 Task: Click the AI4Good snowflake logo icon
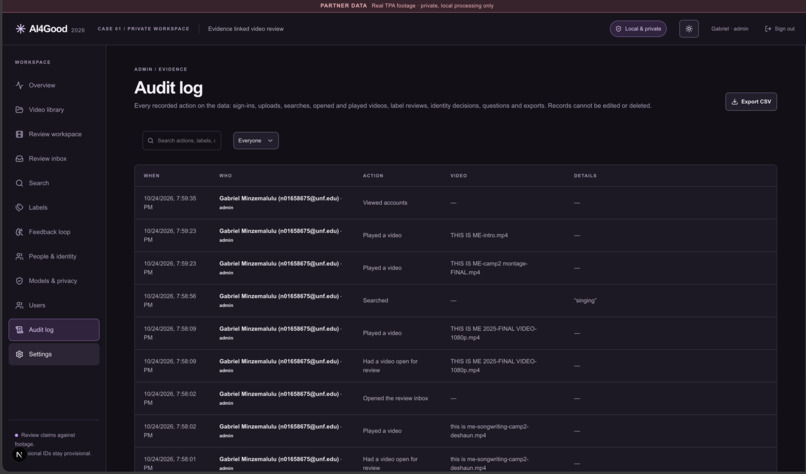(21, 29)
